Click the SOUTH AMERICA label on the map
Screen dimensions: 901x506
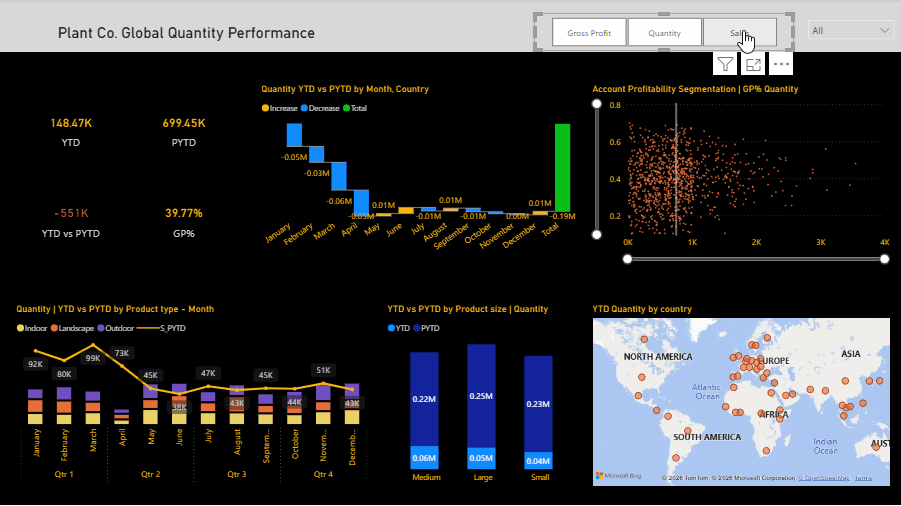707,437
